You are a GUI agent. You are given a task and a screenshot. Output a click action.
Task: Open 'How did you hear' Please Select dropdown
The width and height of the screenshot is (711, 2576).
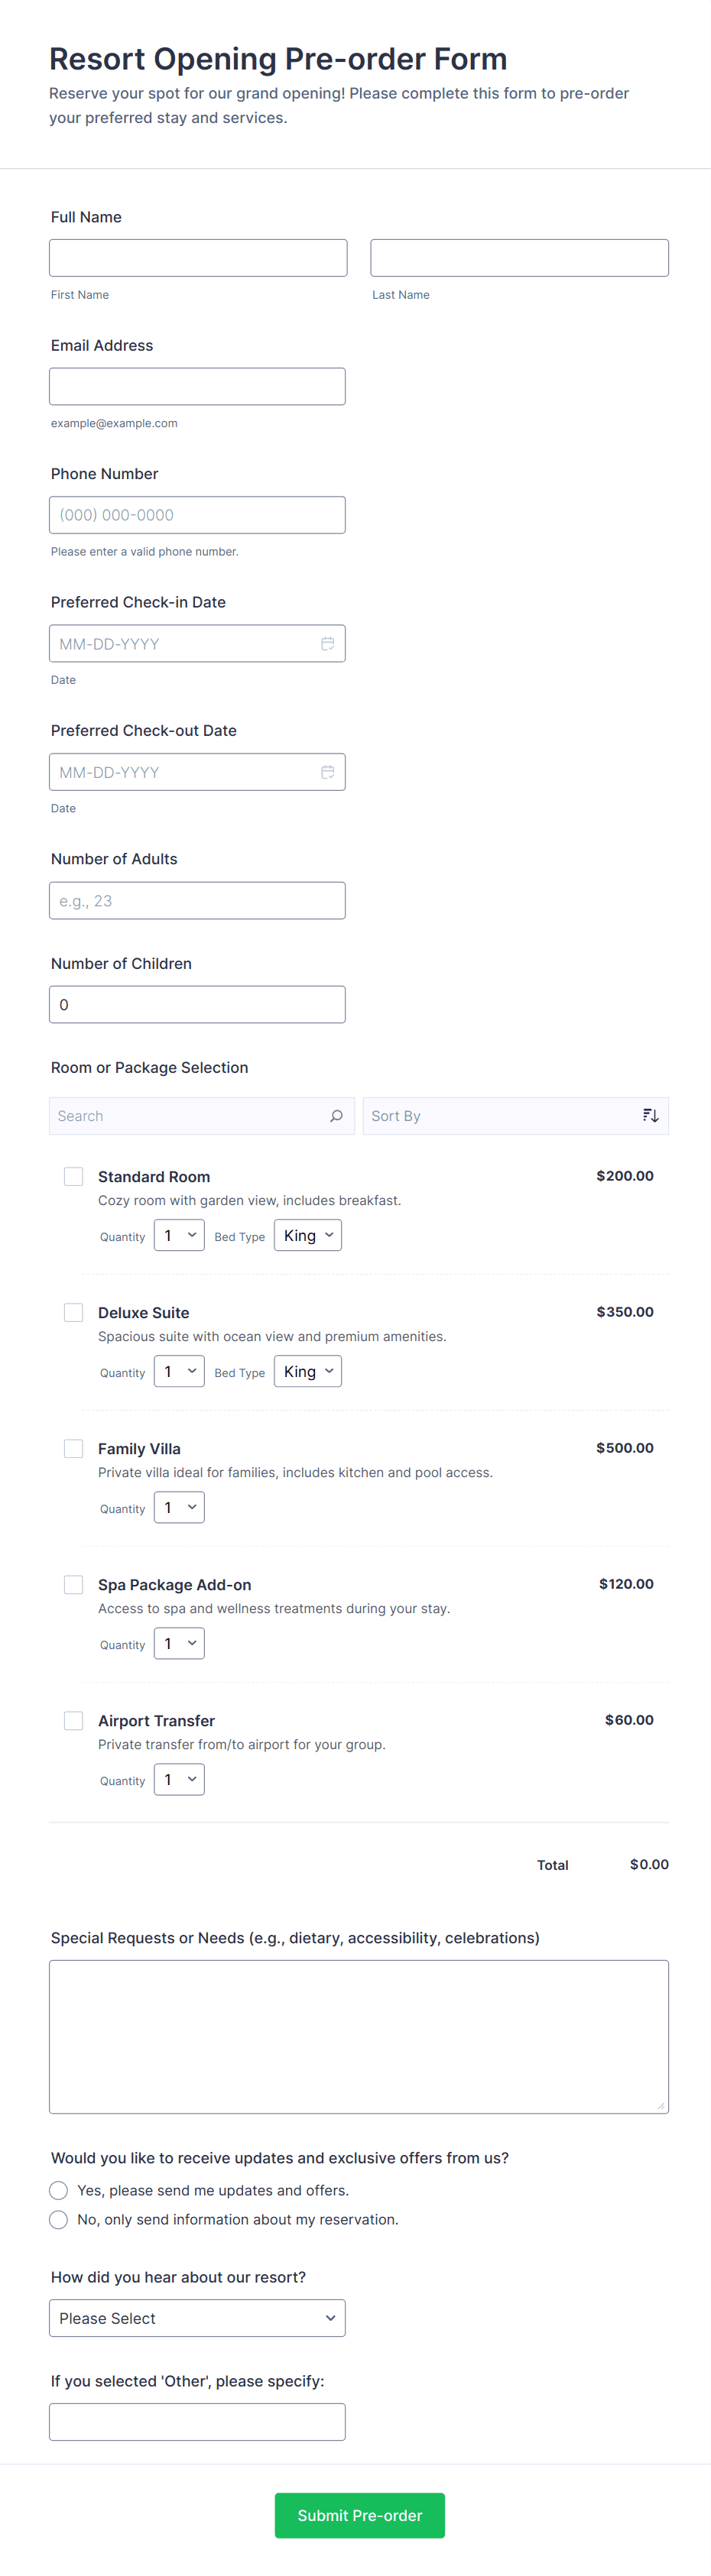197,2319
